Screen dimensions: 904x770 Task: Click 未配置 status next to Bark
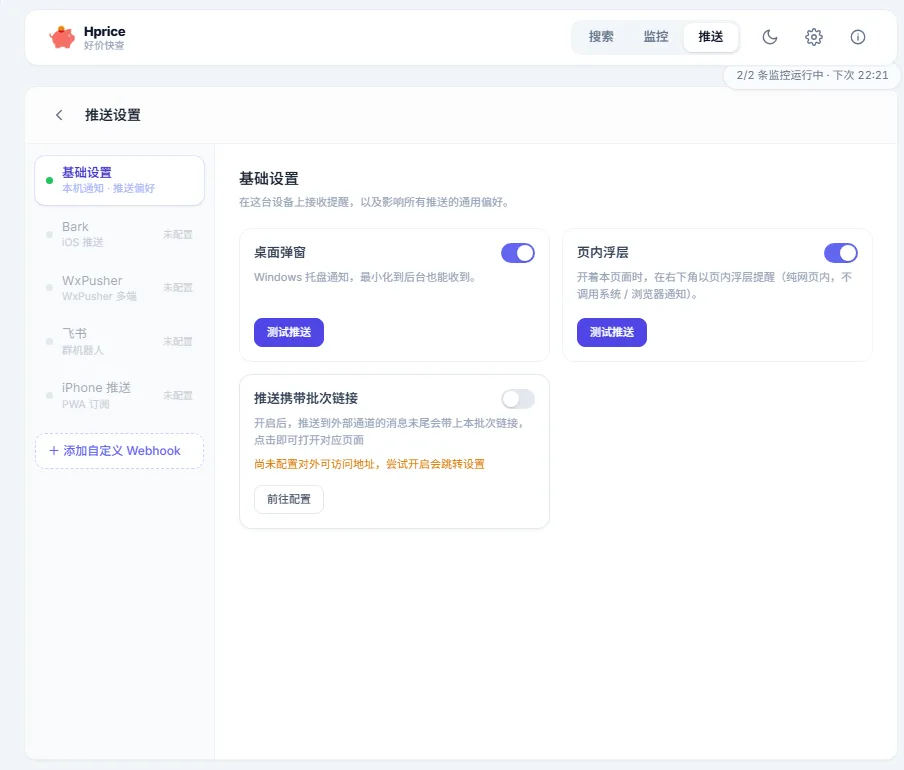tap(178, 235)
